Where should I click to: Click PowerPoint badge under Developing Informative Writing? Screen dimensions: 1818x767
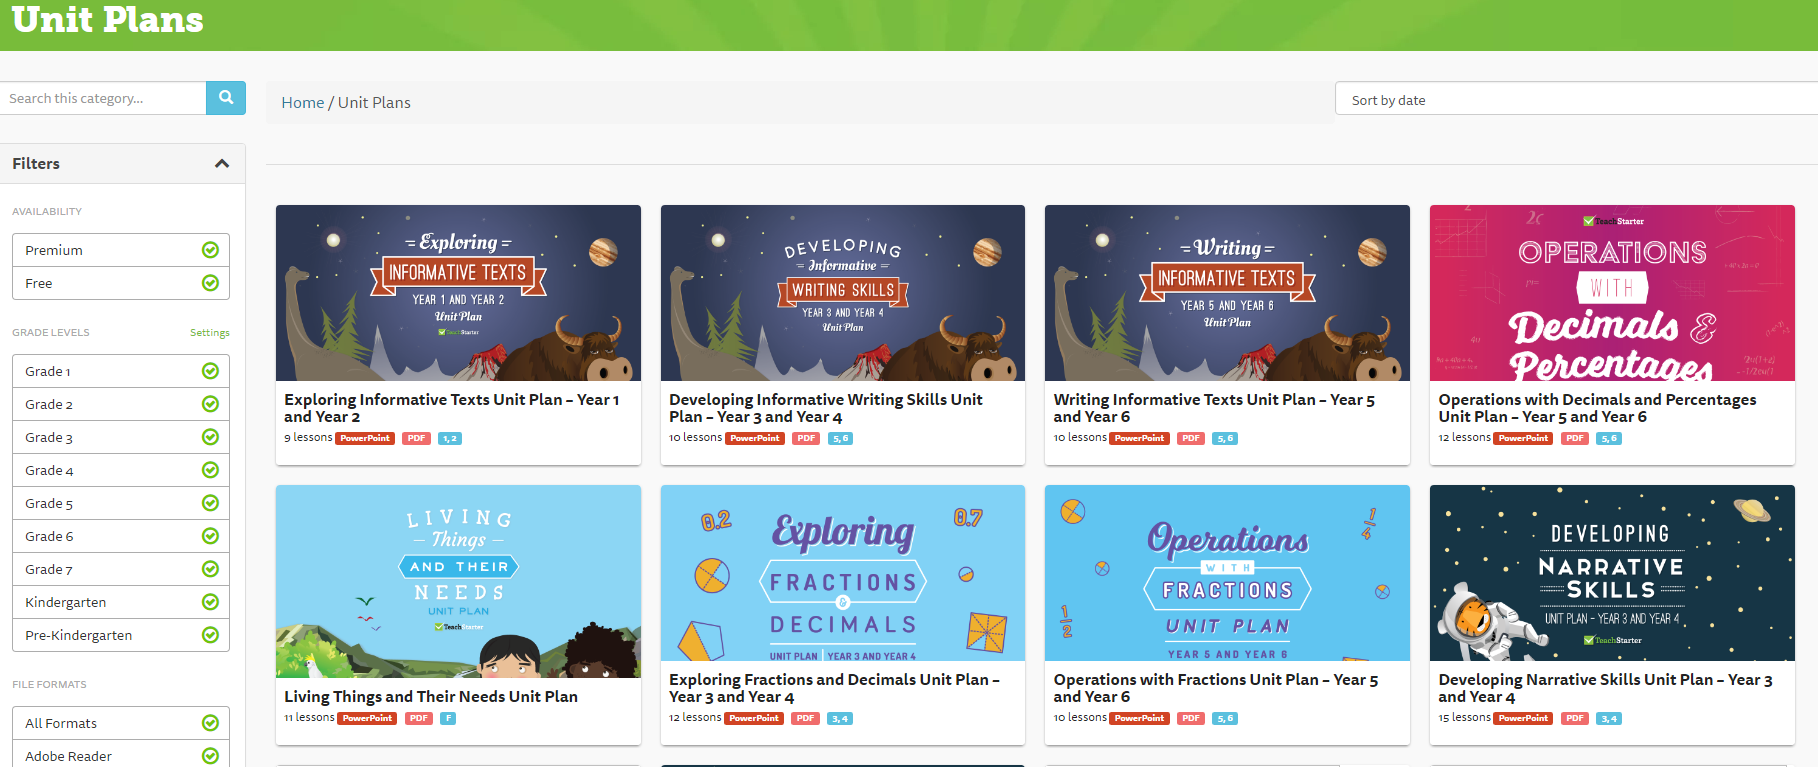pos(755,438)
